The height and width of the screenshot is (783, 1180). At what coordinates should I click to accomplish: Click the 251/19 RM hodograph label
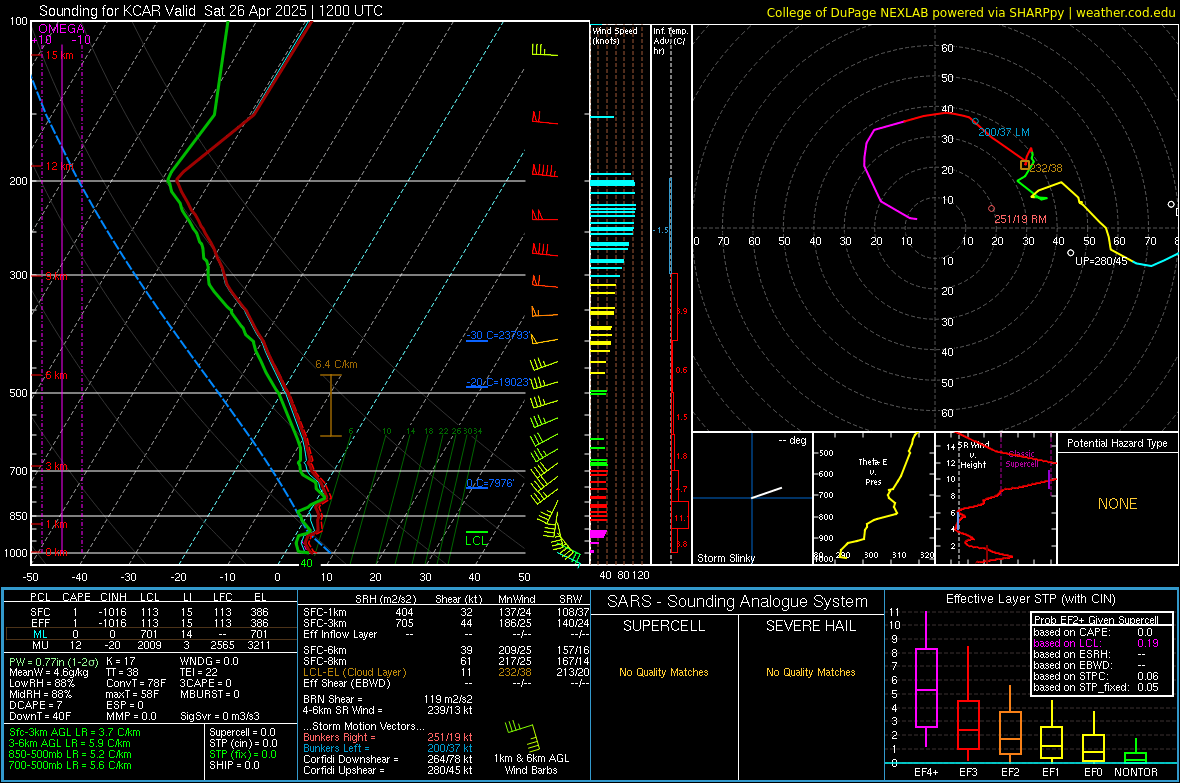[x=1020, y=220]
